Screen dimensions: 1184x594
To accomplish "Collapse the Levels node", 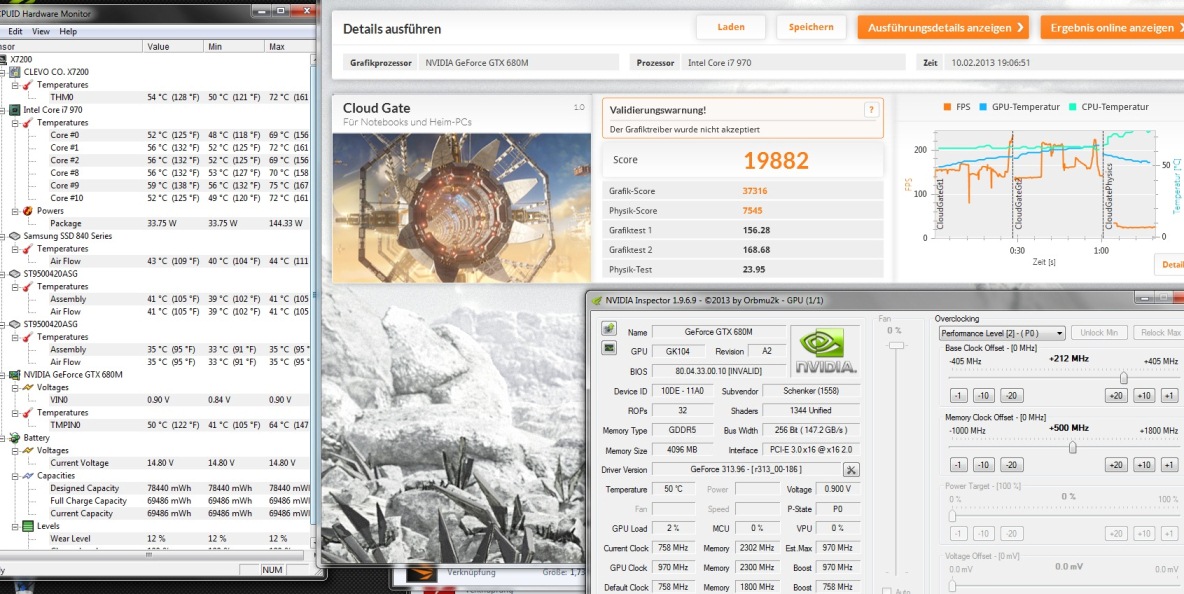I will 15,526.
